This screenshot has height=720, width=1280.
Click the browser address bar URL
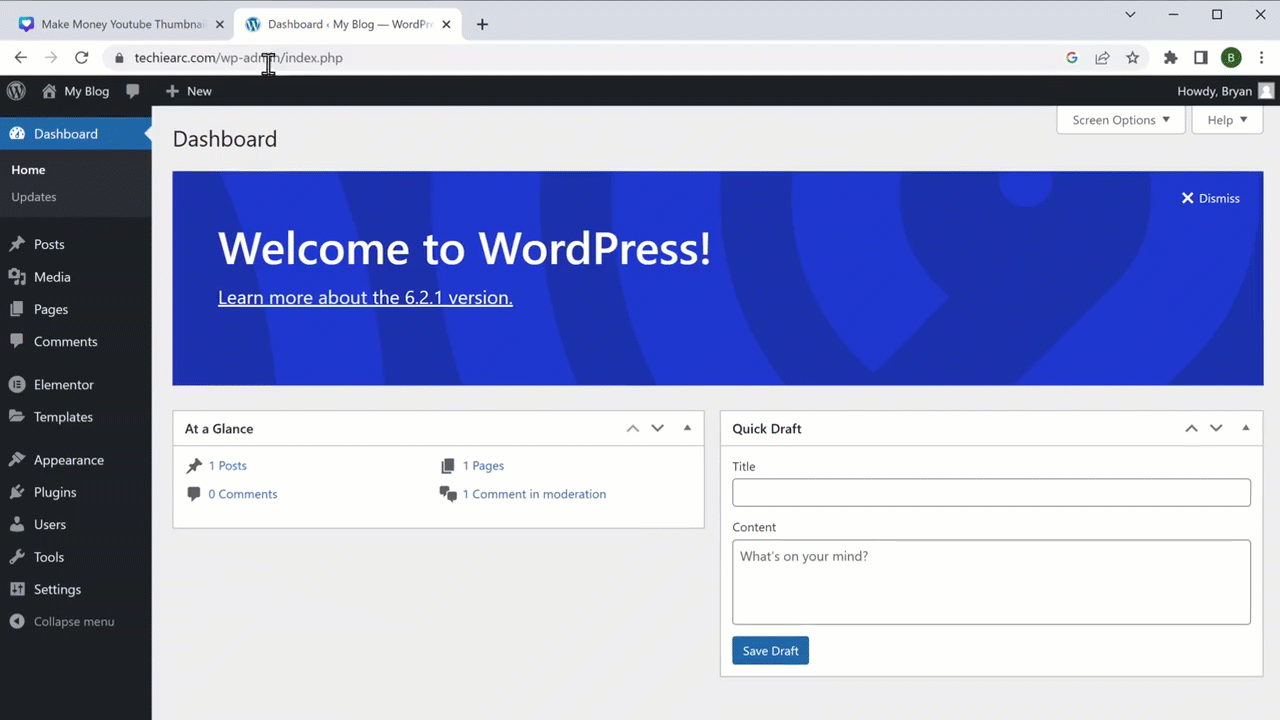tap(239, 58)
